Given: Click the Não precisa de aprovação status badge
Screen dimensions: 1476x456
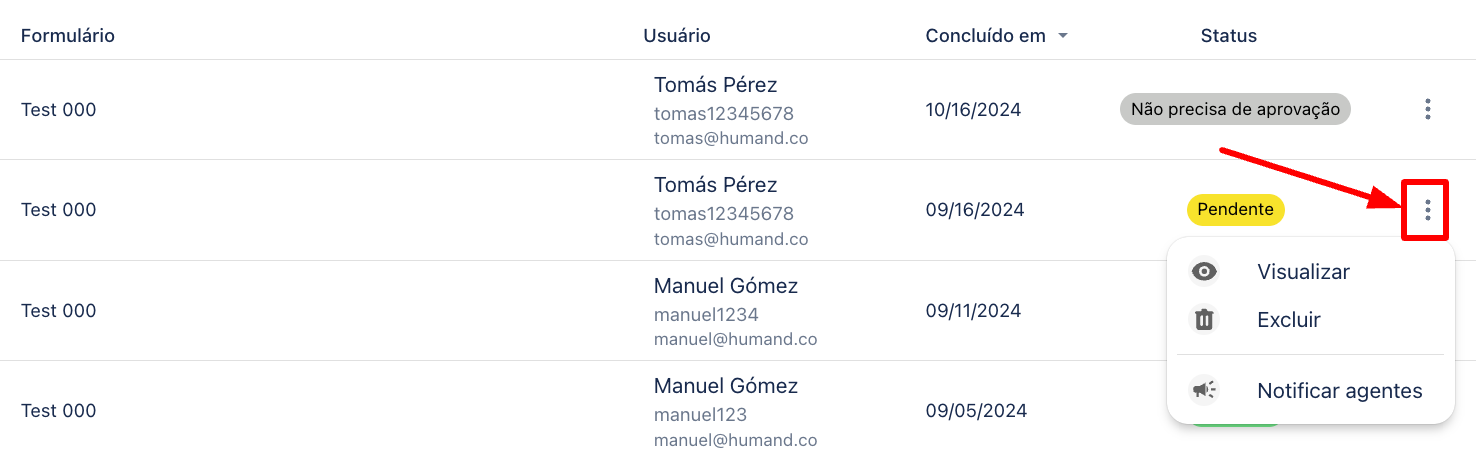Looking at the screenshot, I should (1235, 109).
